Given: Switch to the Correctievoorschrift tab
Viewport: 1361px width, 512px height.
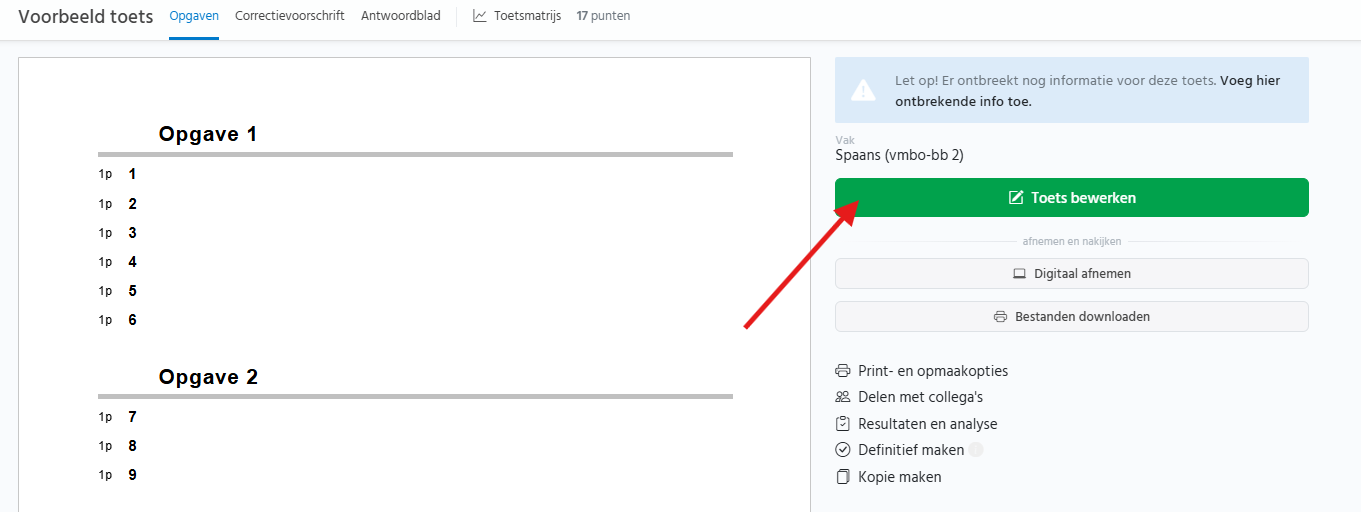Looking at the screenshot, I should [x=290, y=16].
